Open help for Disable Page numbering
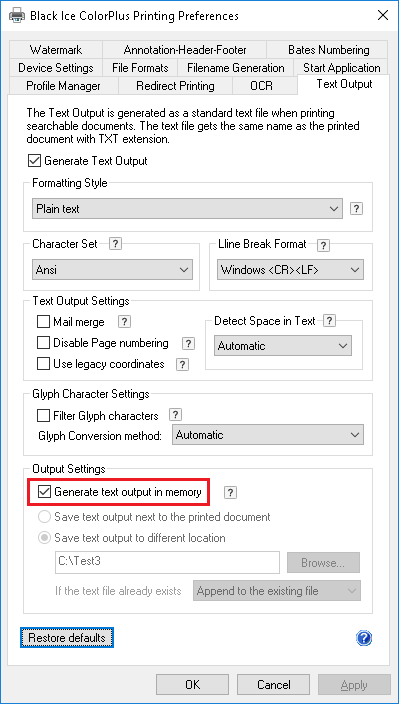Image resolution: width=399 pixels, height=704 pixels. click(x=189, y=344)
